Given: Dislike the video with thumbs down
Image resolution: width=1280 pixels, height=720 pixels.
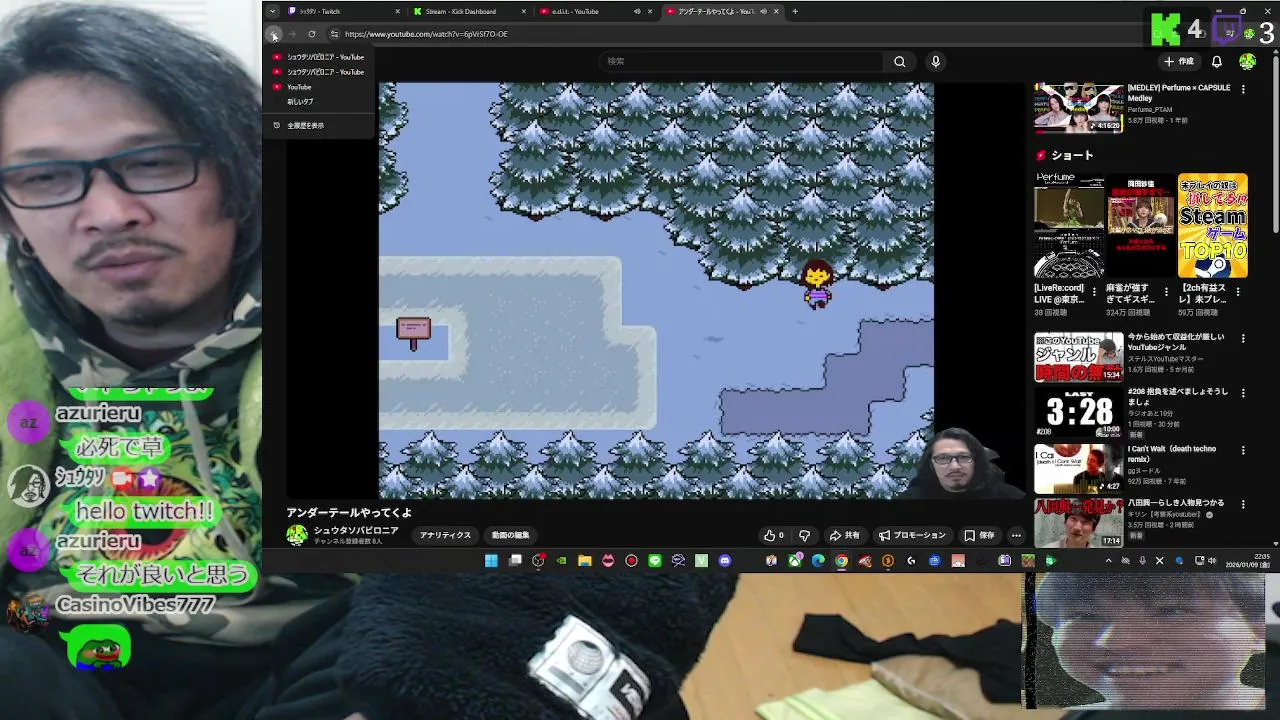Looking at the screenshot, I should pos(804,535).
